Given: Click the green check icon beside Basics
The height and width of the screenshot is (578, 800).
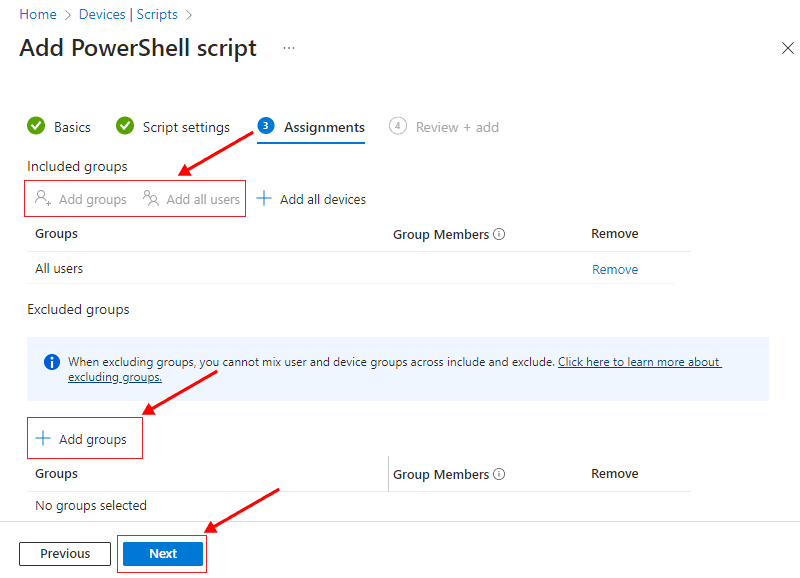Looking at the screenshot, I should (36, 126).
